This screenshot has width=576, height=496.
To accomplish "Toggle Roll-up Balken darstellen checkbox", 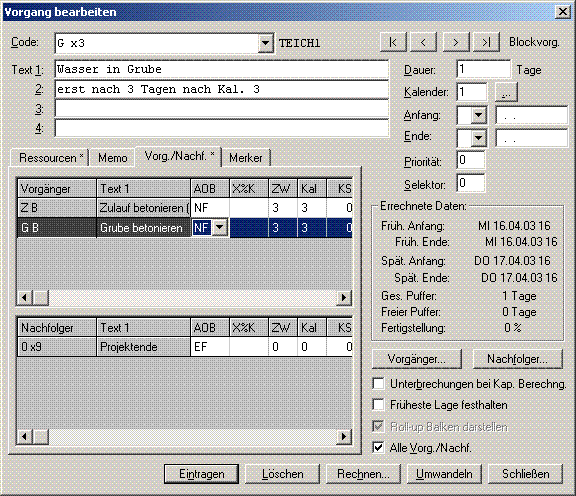I will (x=378, y=427).
